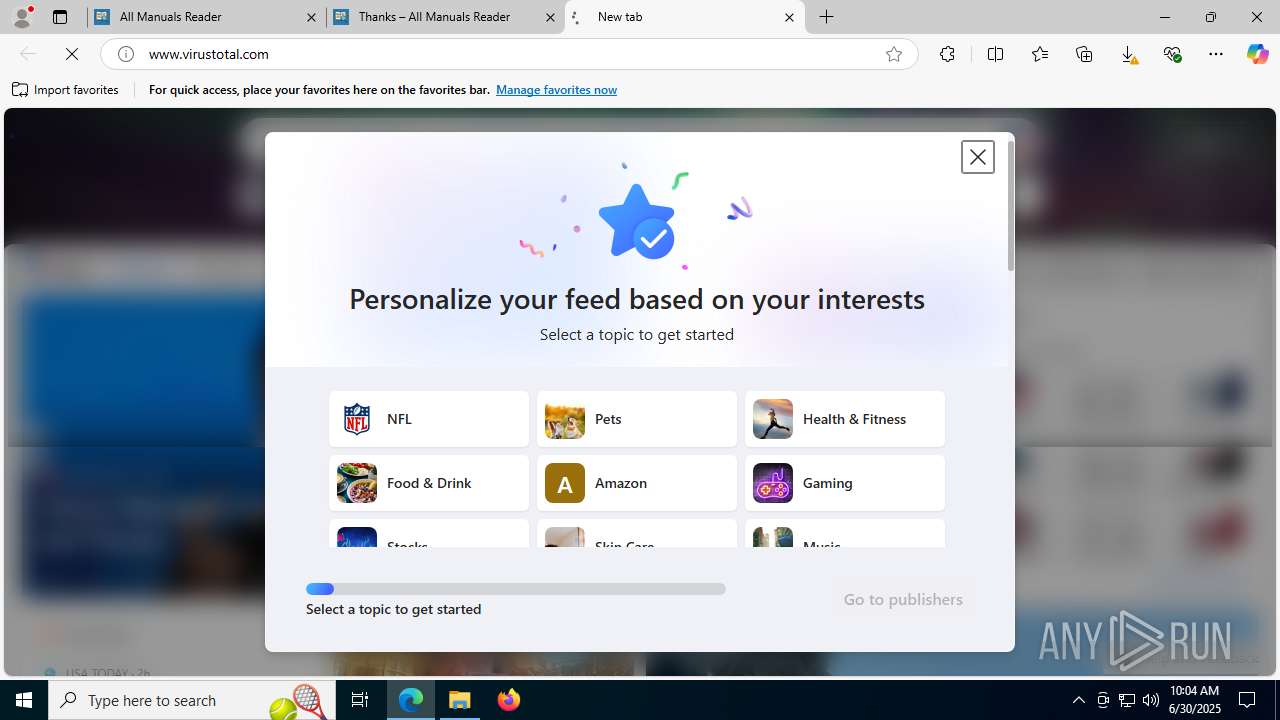Minimize the Edge window

(x=1165, y=17)
